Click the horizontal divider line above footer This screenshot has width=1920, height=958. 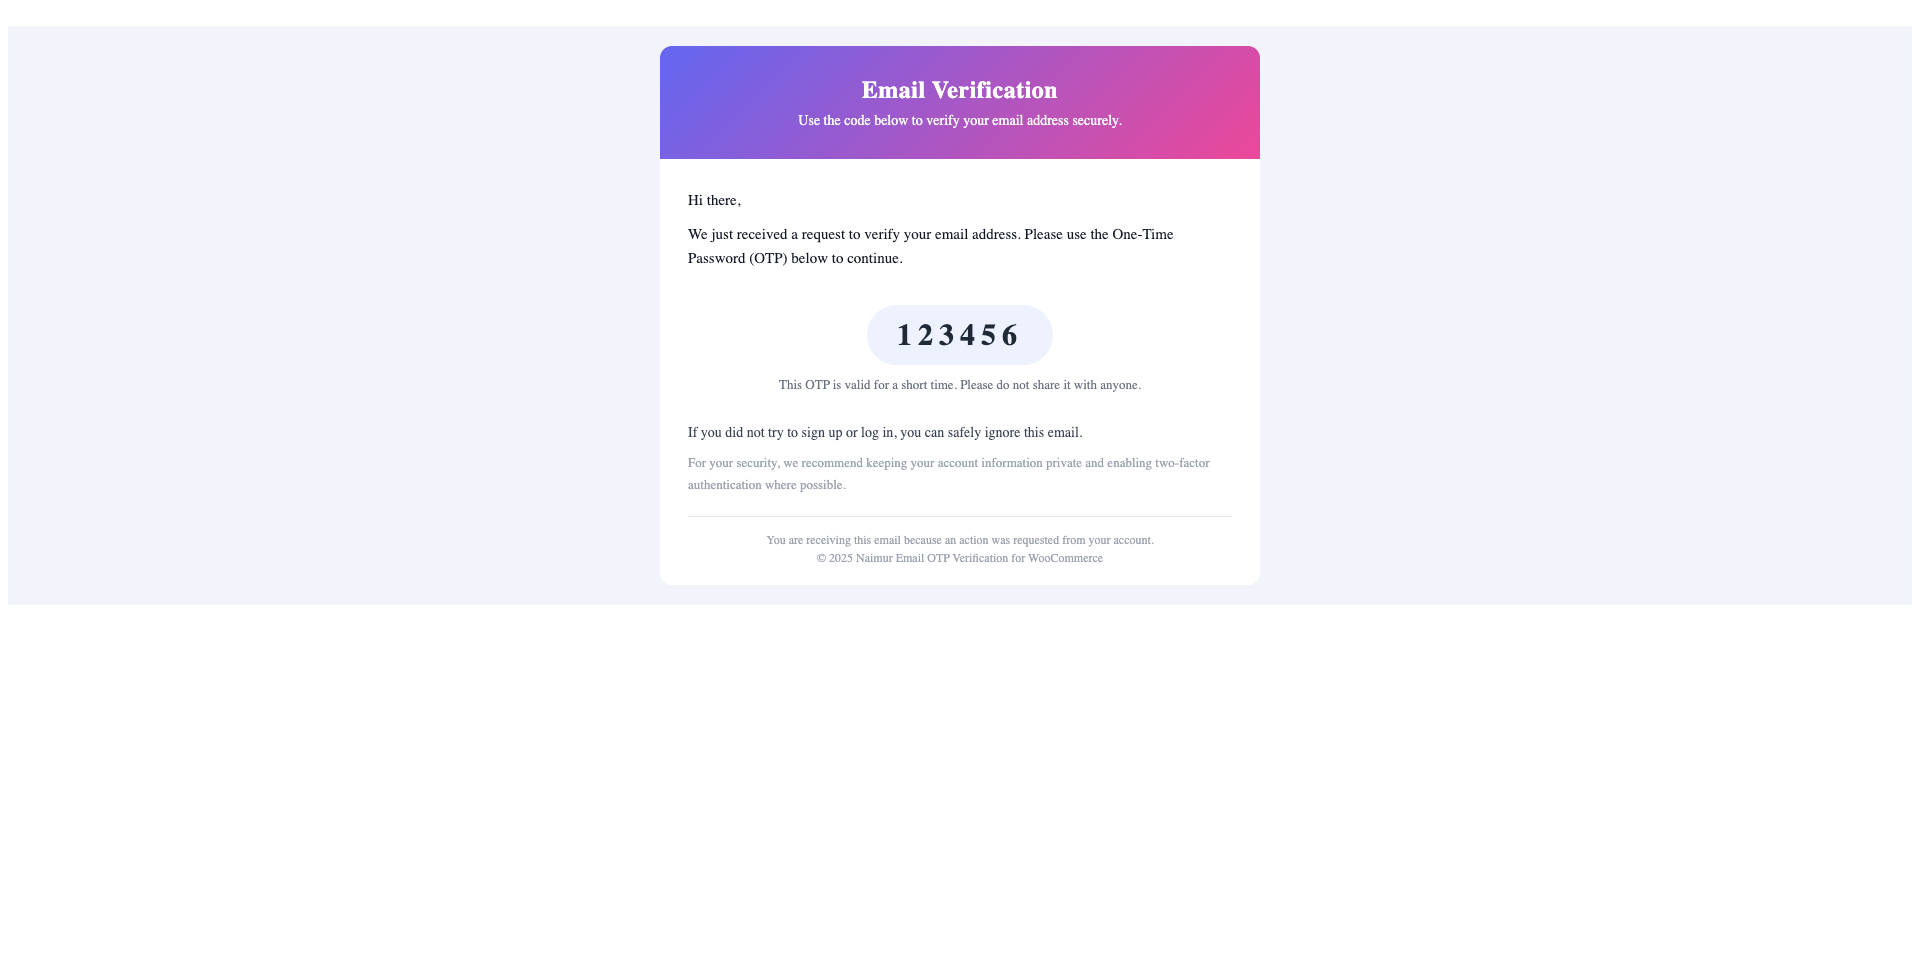pyautogui.click(x=959, y=517)
